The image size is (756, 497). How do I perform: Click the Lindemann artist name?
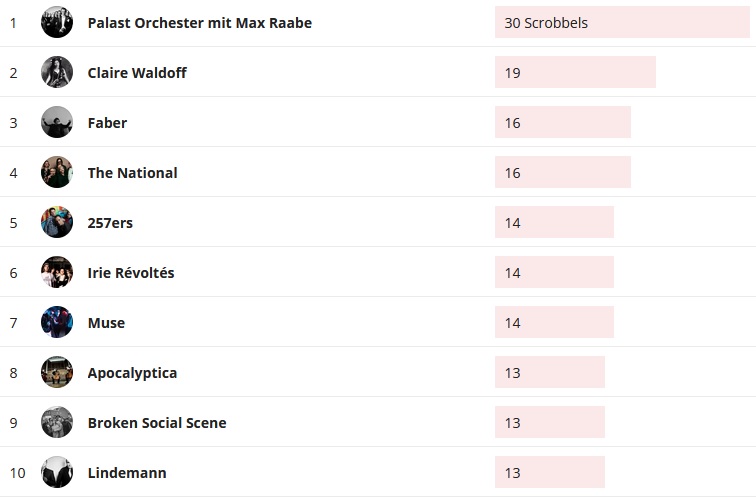click(x=127, y=473)
